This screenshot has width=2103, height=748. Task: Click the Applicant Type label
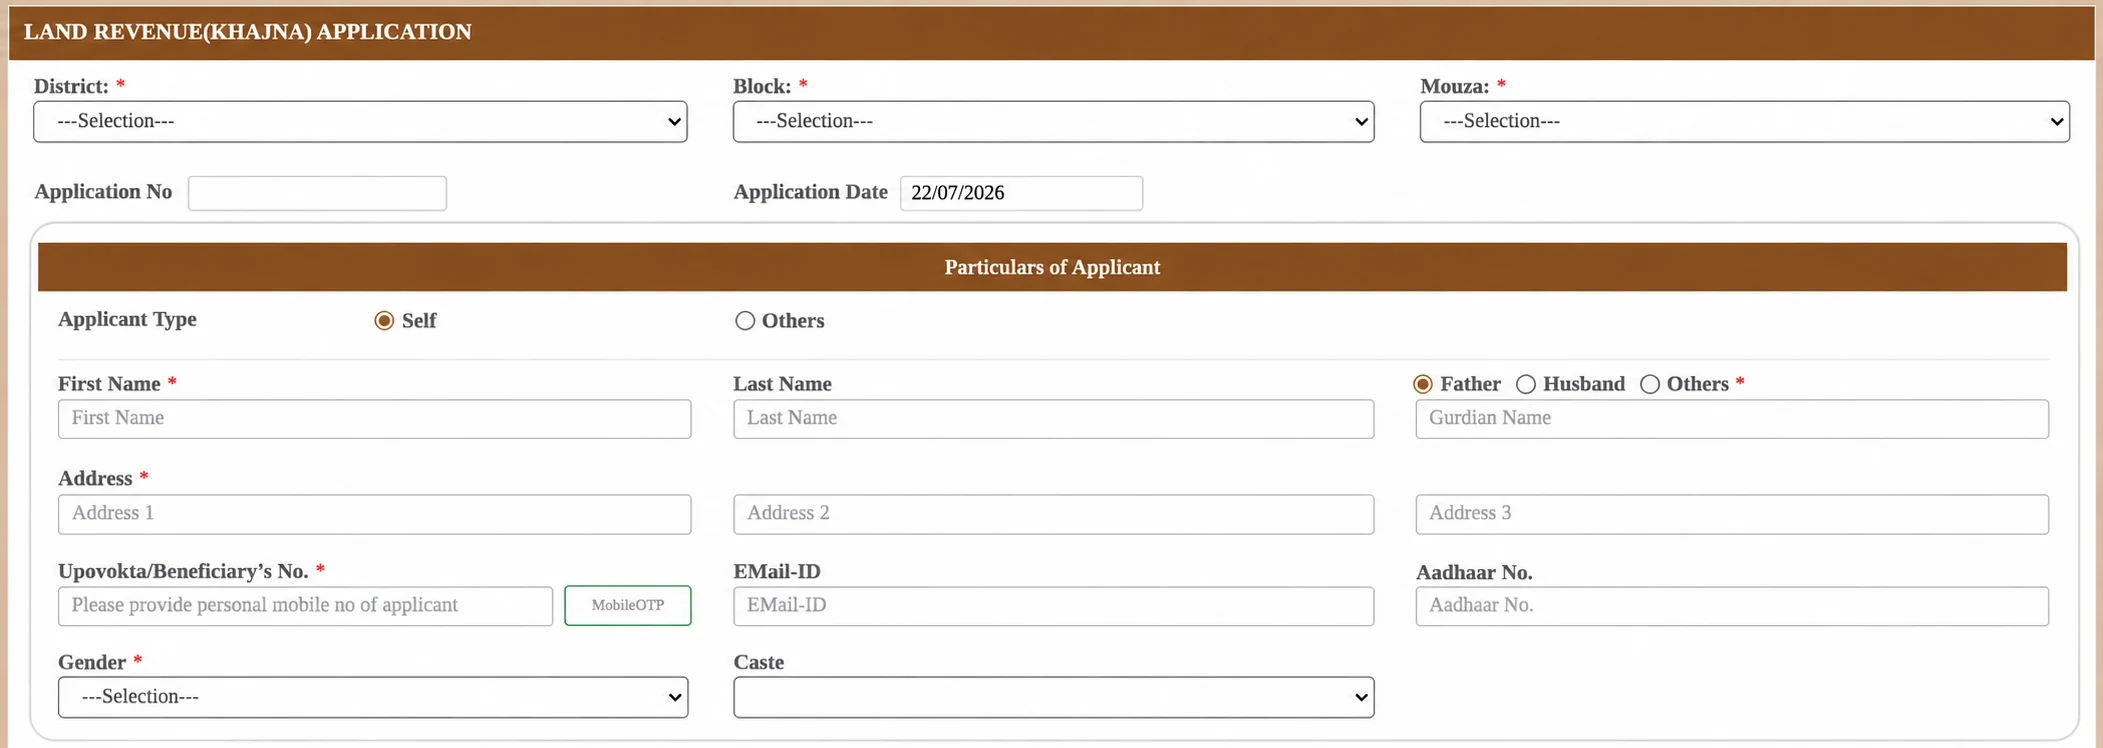(x=127, y=320)
